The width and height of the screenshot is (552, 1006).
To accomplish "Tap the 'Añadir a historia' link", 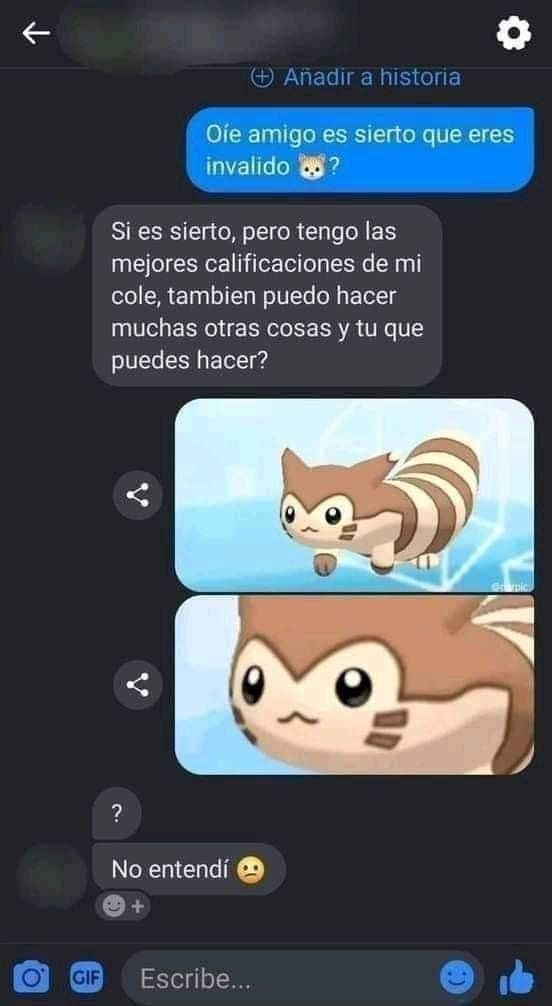I will click(356, 78).
